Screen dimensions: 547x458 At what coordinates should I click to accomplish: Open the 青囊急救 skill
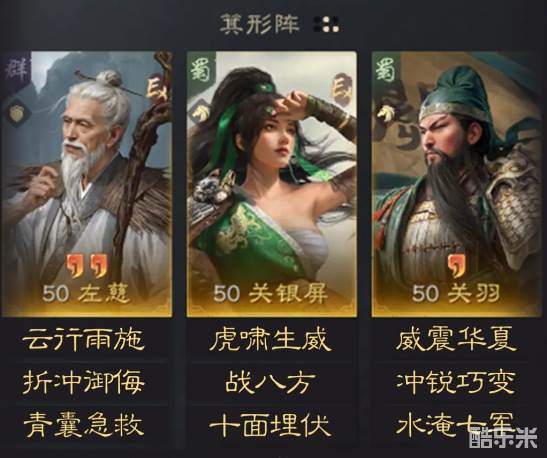(x=84, y=425)
